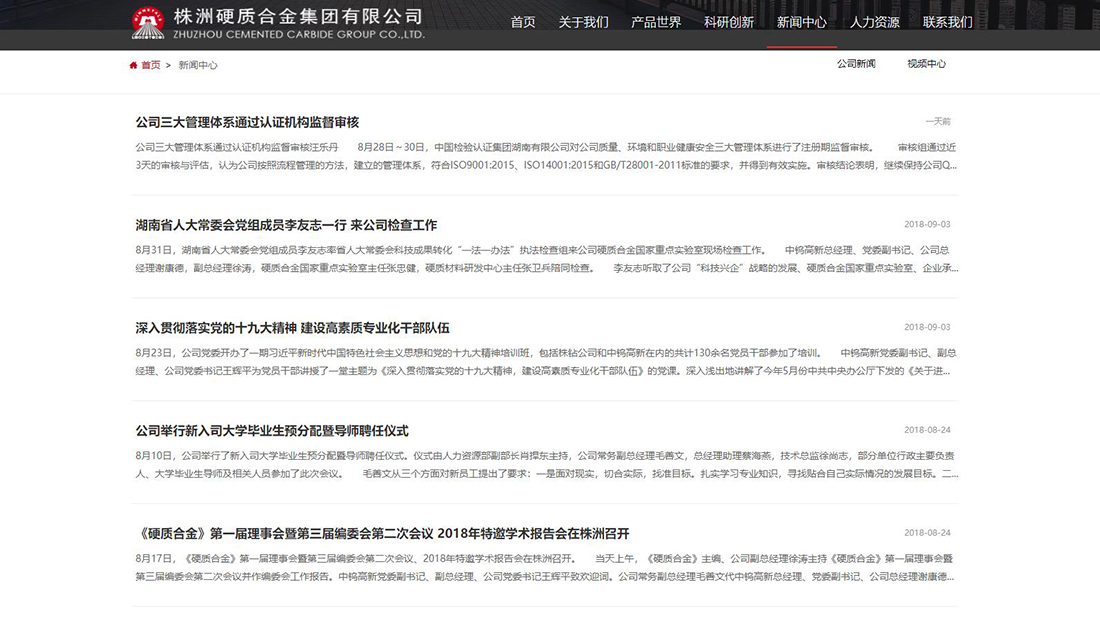
Task: Switch to the 公司新闻 sub-tab
Action: pos(856,64)
